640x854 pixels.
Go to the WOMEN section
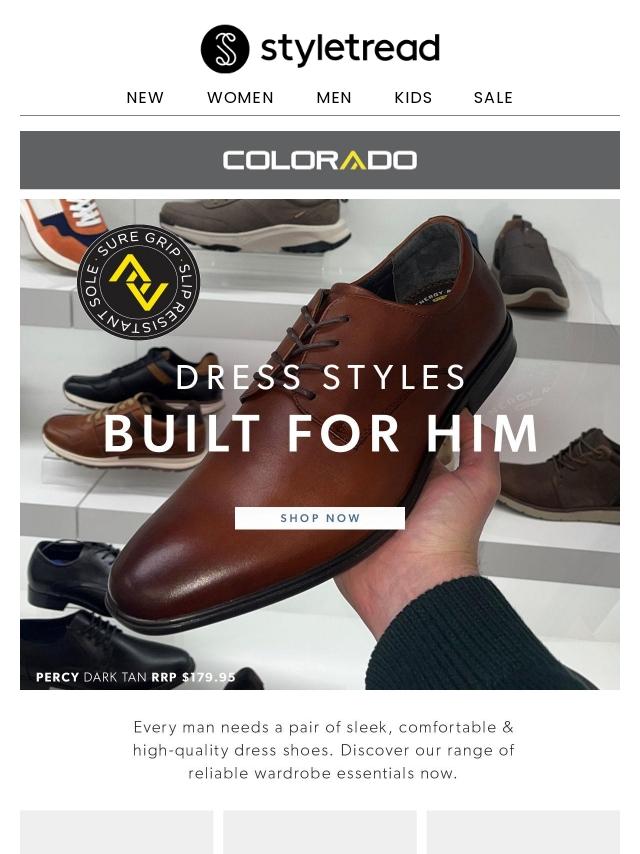click(x=240, y=97)
